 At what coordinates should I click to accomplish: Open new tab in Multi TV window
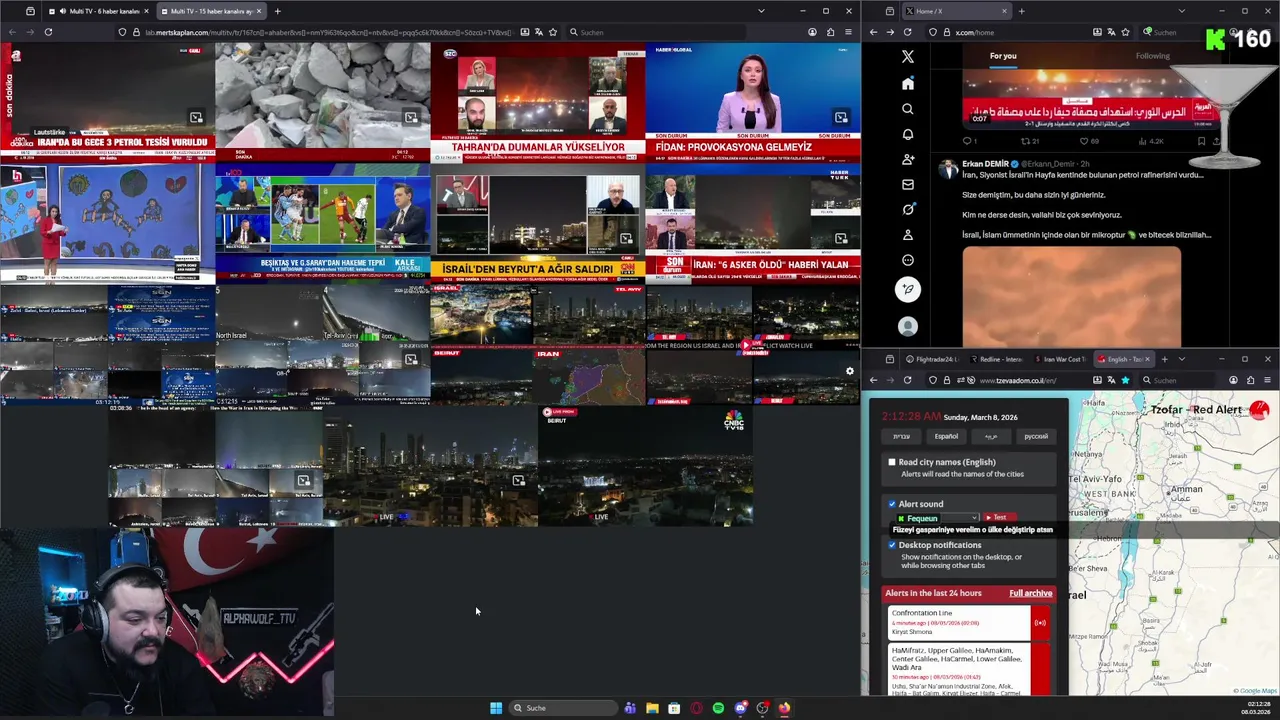277,11
